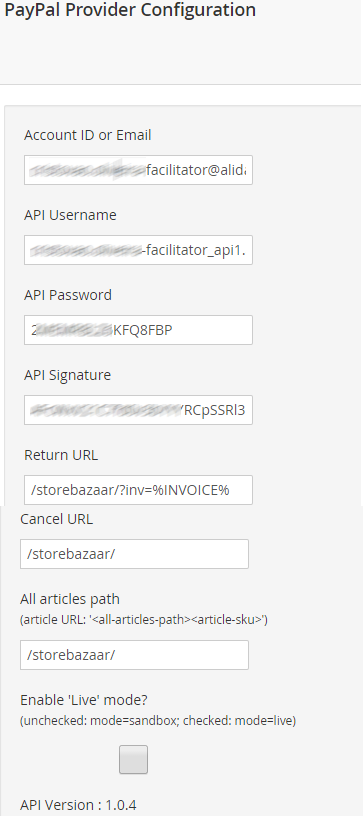Click the API Version : 1.0.4 text
The width and height of the screenshot is (363, 816).
click(x=78, y=805)
